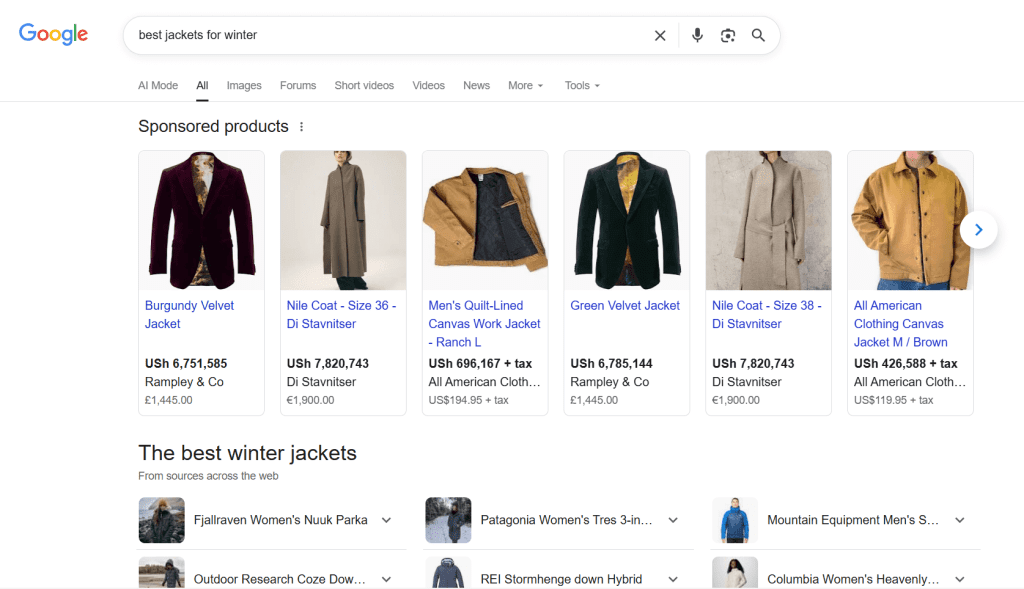This screenshot has height=589, width=1024.
Task: Switch to News tab
Action: (x=477, y=86)
